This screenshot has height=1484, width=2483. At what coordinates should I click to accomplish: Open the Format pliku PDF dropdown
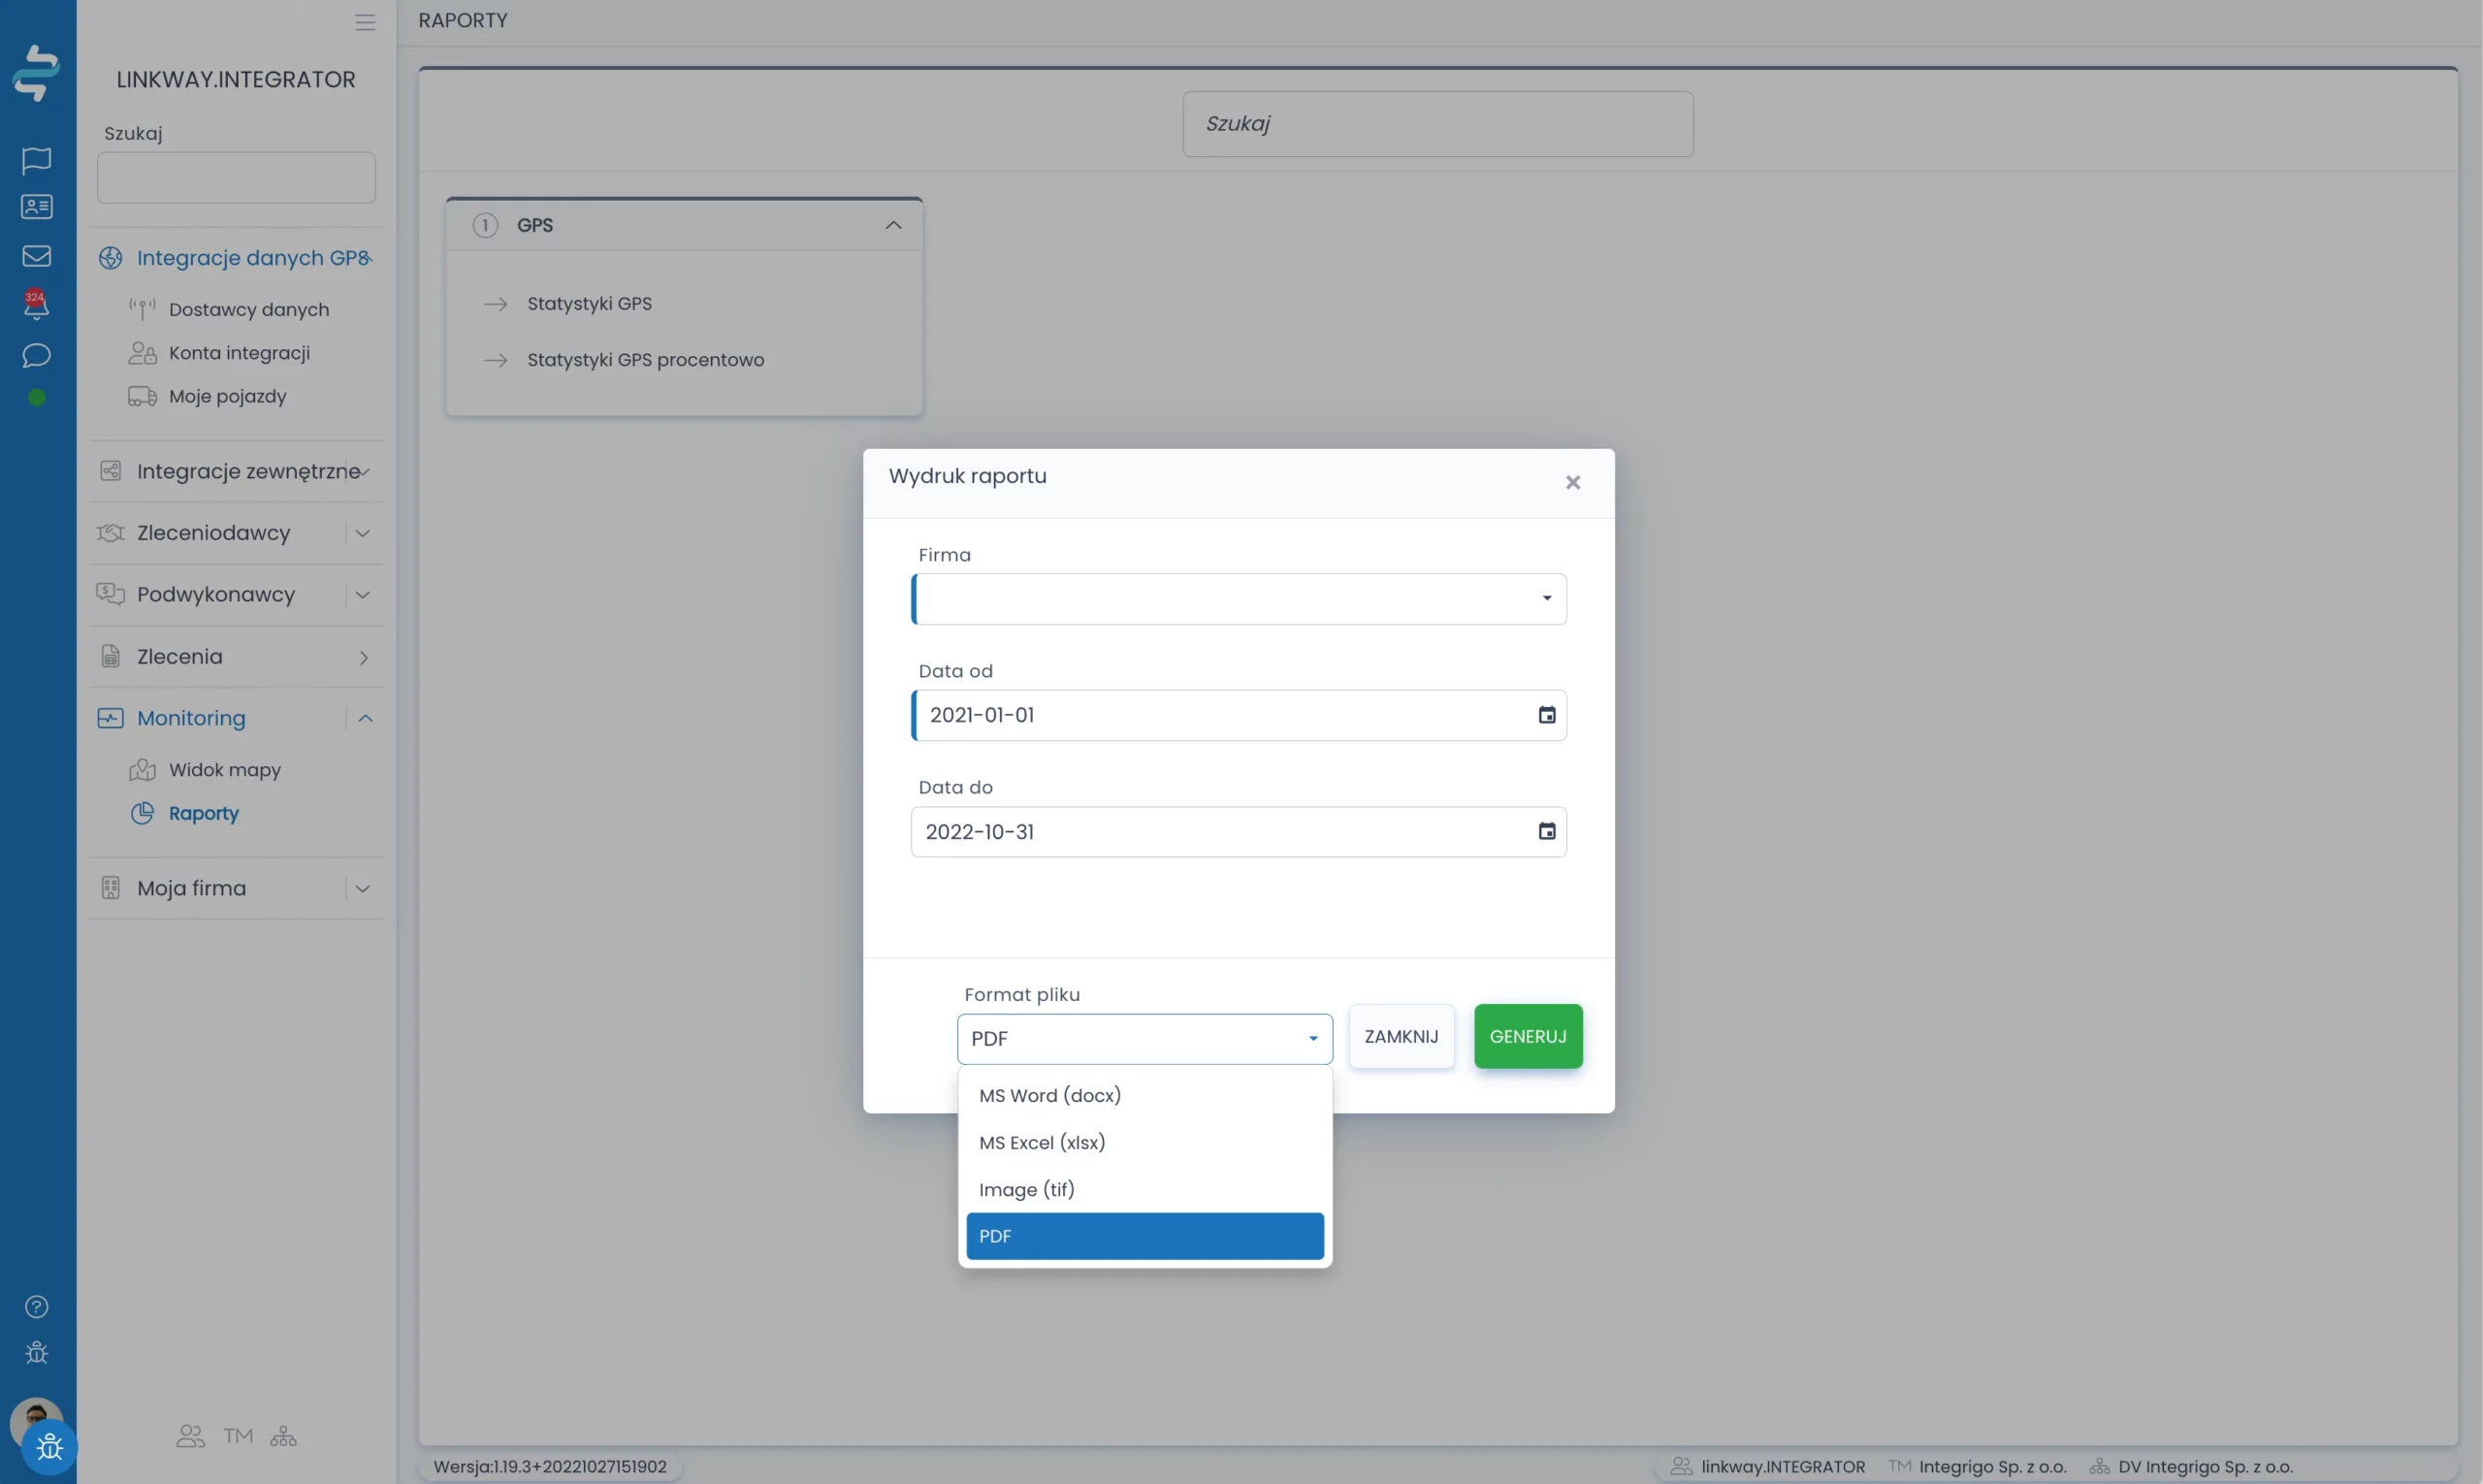tap(1144, 1038)
